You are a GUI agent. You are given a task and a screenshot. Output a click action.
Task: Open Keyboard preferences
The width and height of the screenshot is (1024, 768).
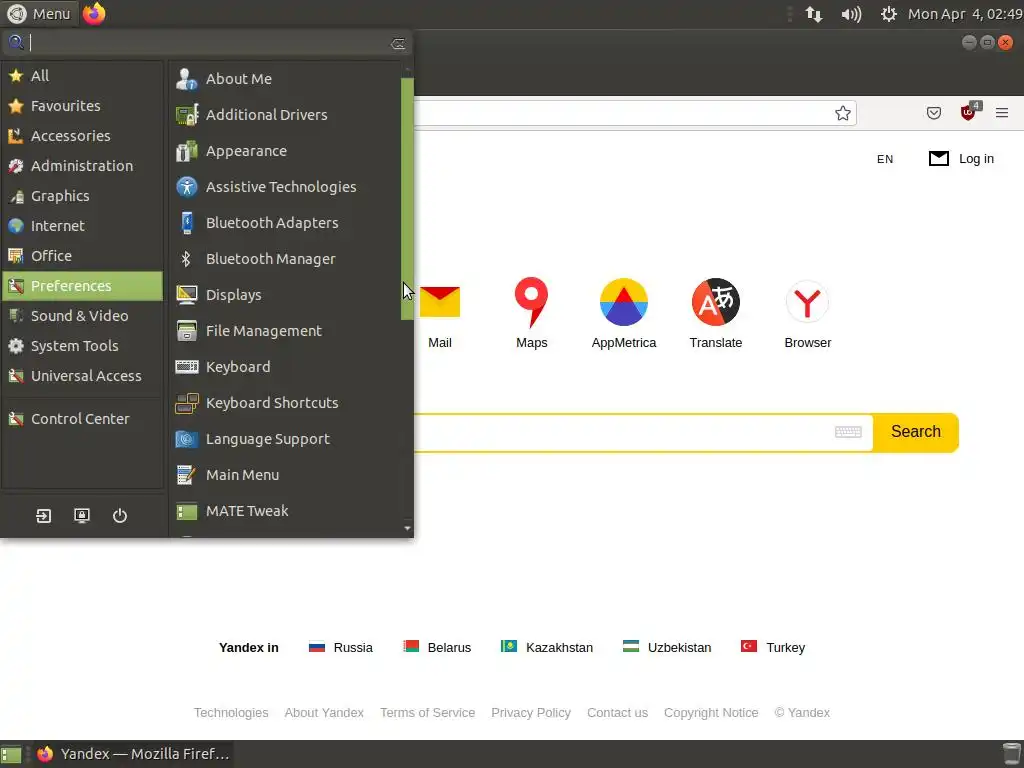285,367
